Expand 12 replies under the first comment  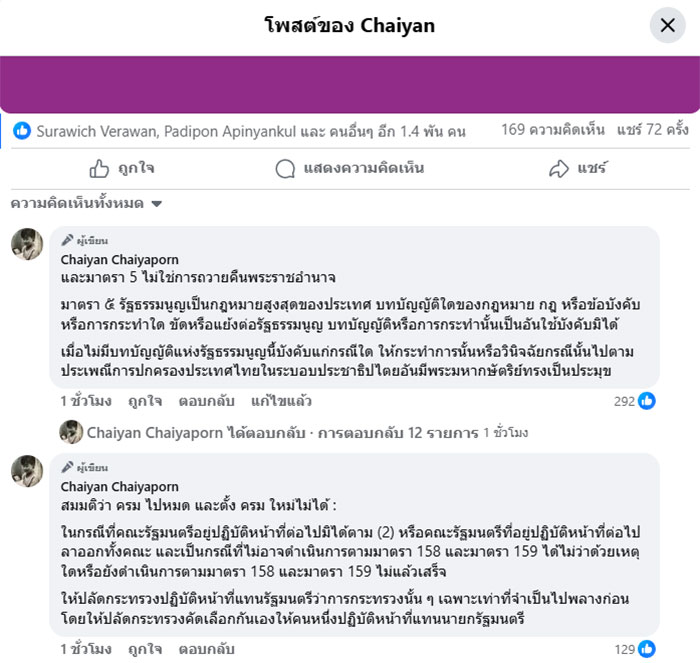pyautogui.click(x=398, y=433)
